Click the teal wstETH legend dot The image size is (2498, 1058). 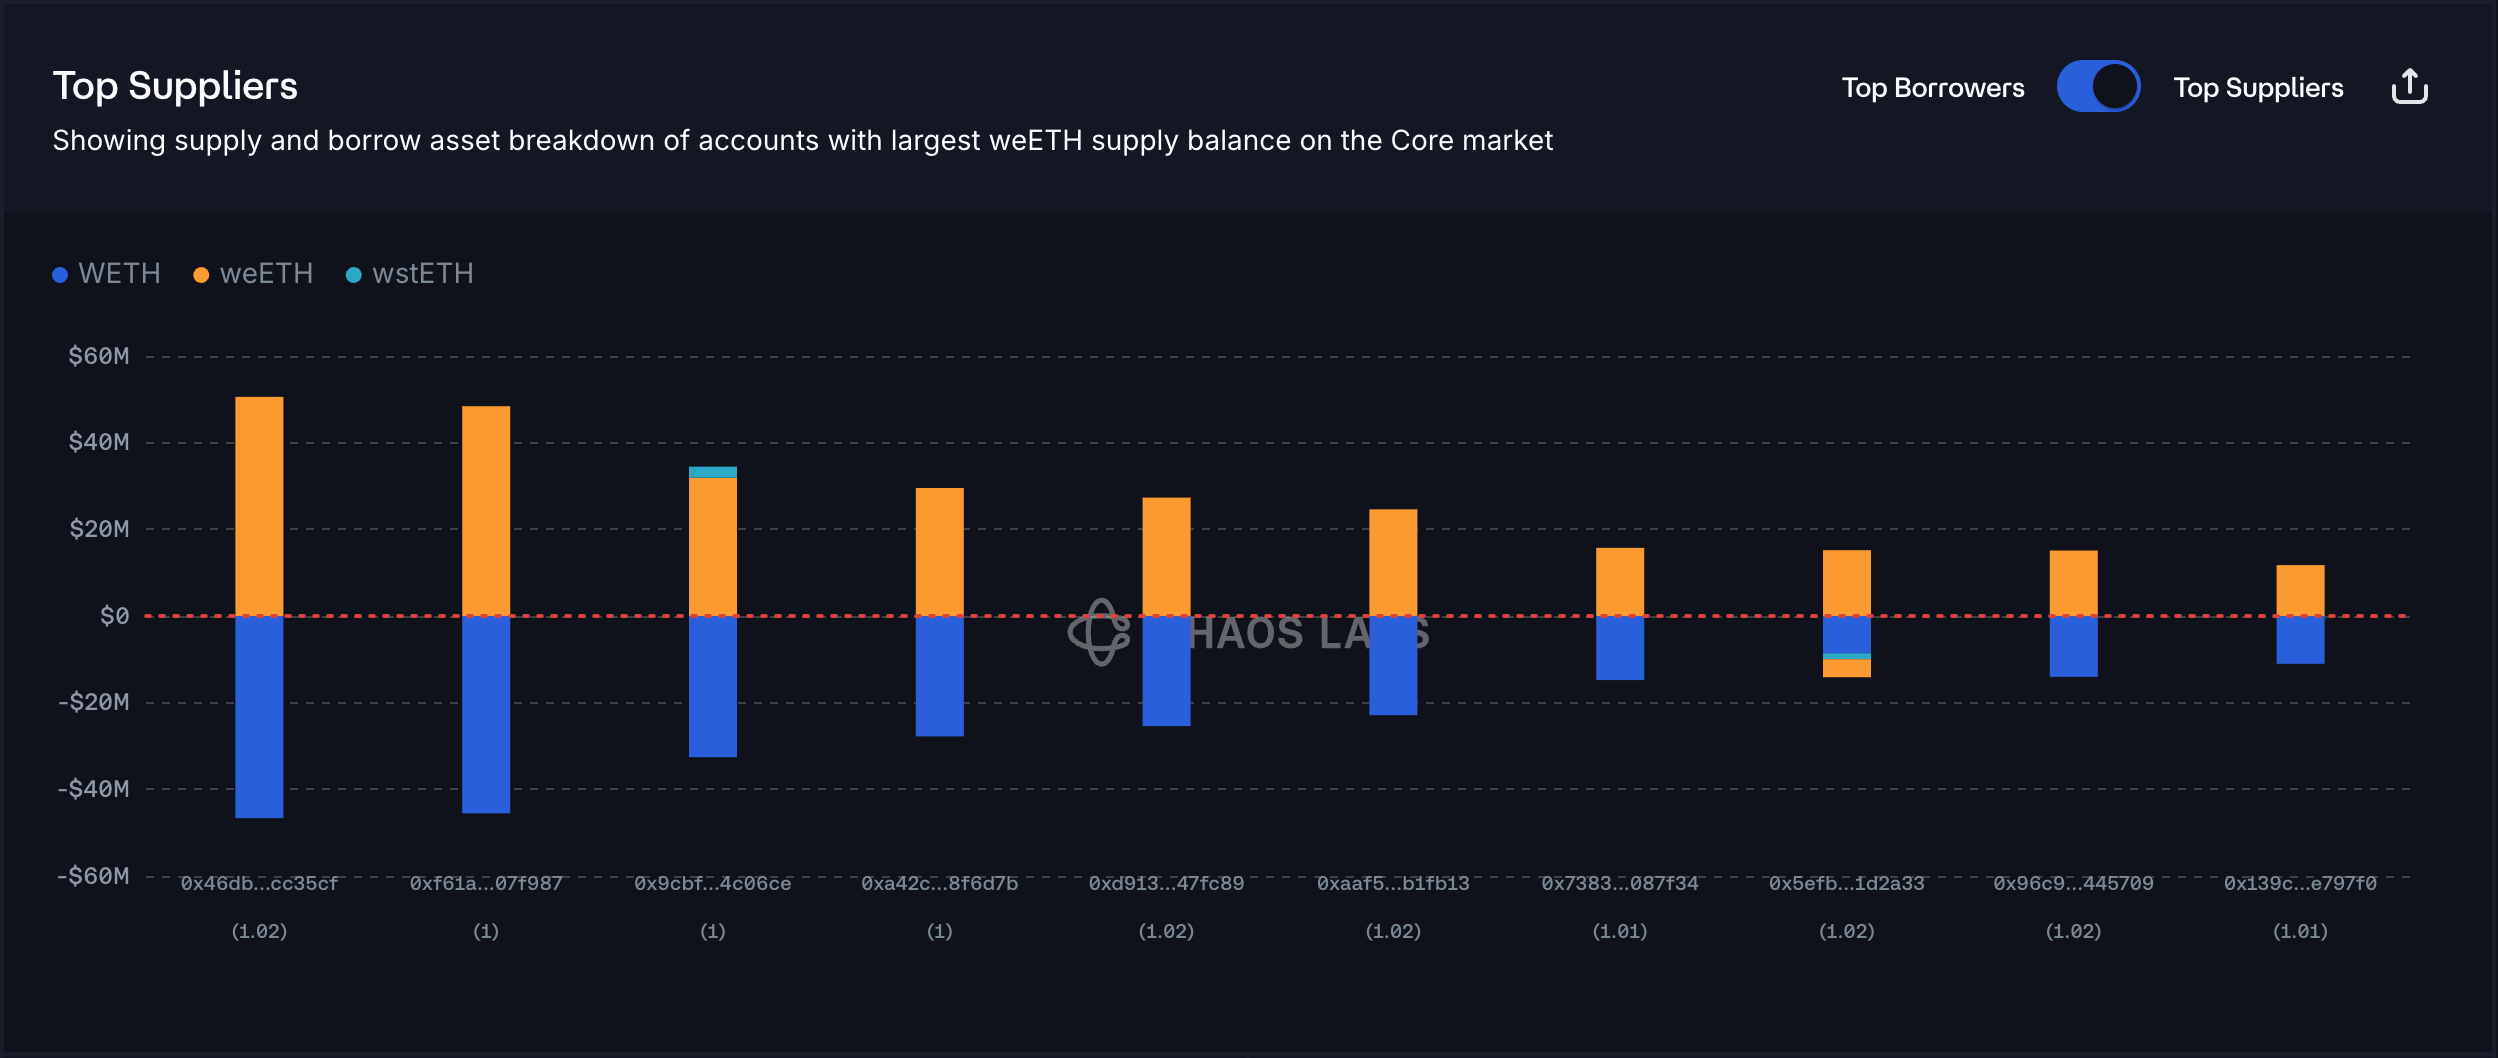tap(353, 275)
